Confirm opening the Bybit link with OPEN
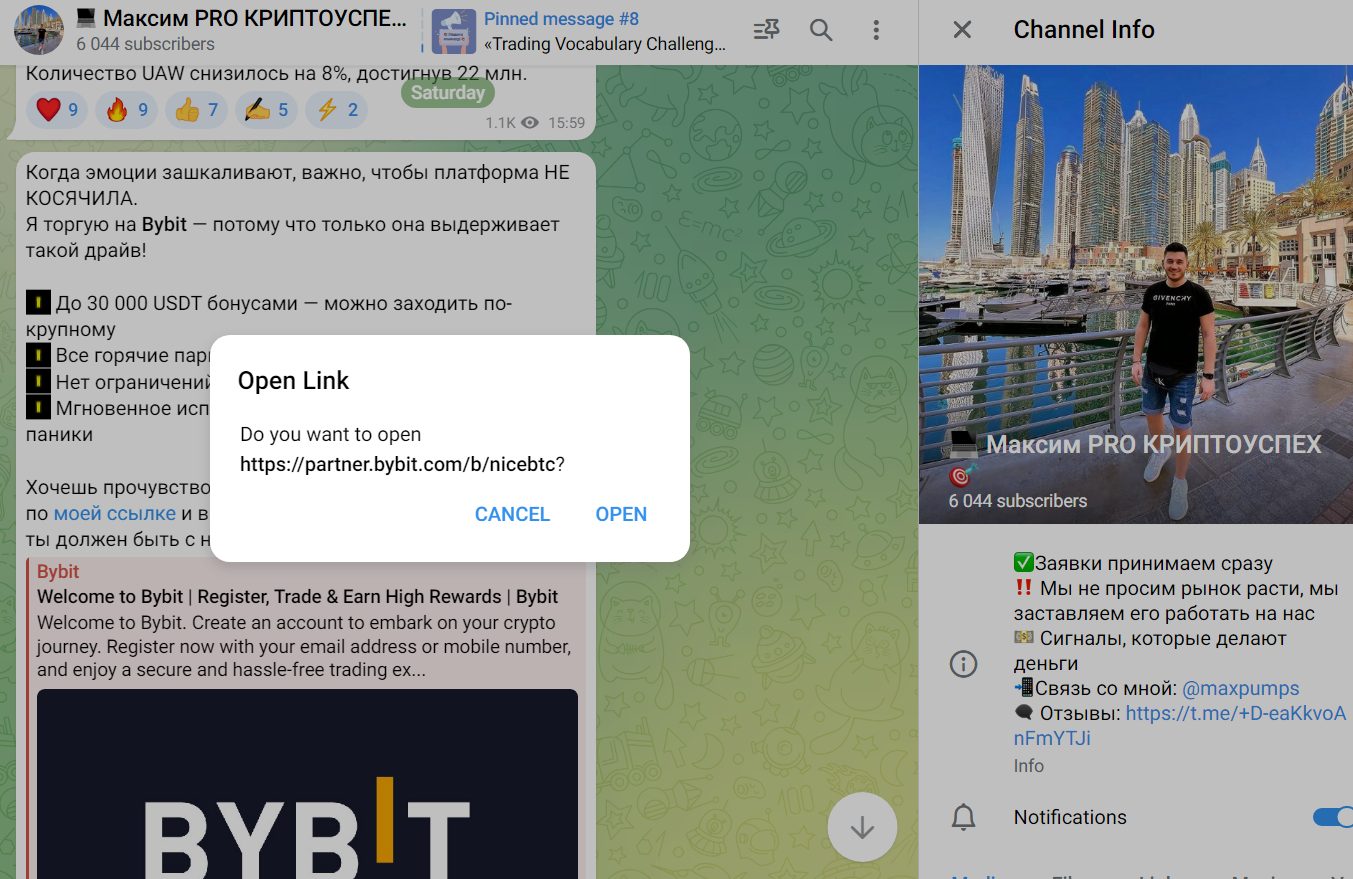 [x=621, y=514]
